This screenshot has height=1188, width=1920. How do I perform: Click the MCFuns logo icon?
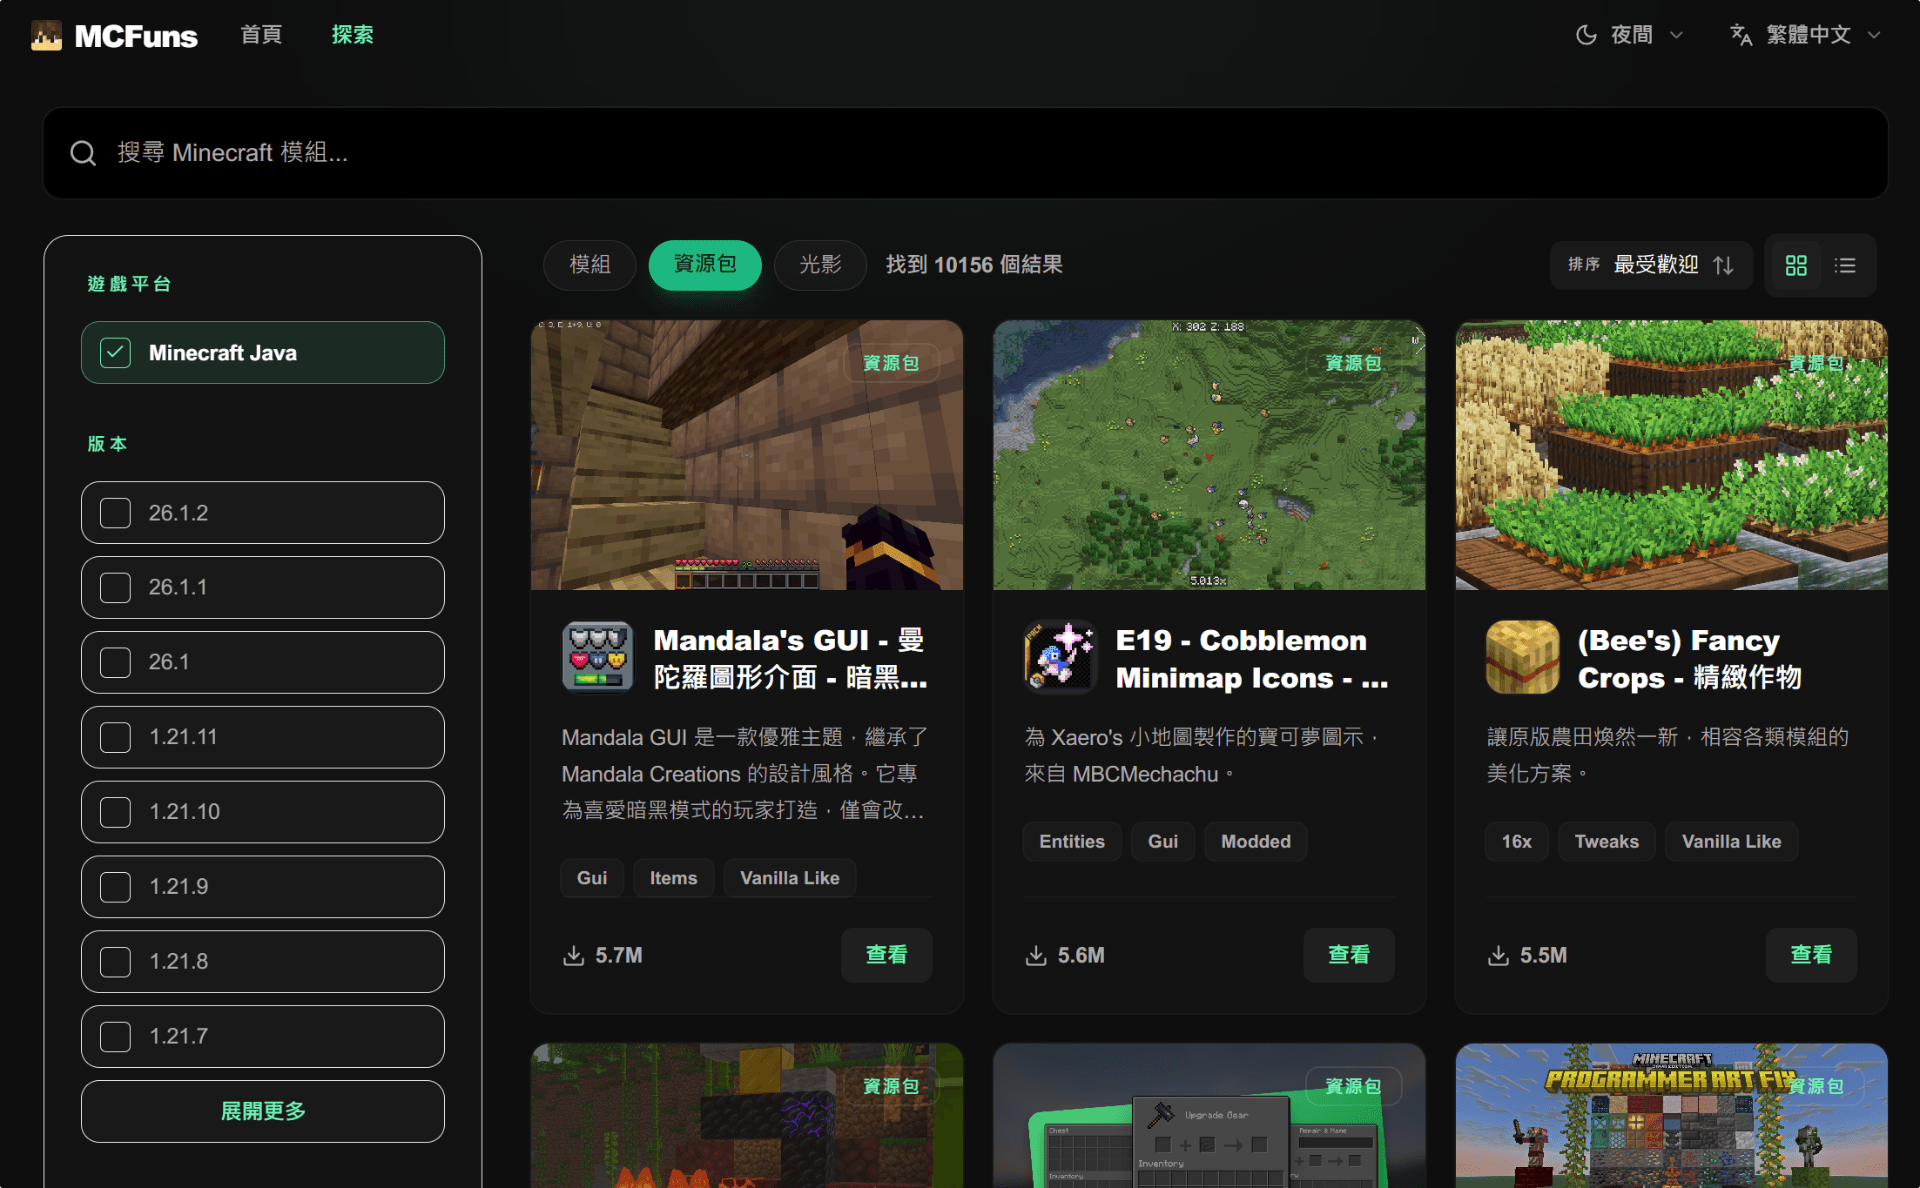click(x=46, y=36)
